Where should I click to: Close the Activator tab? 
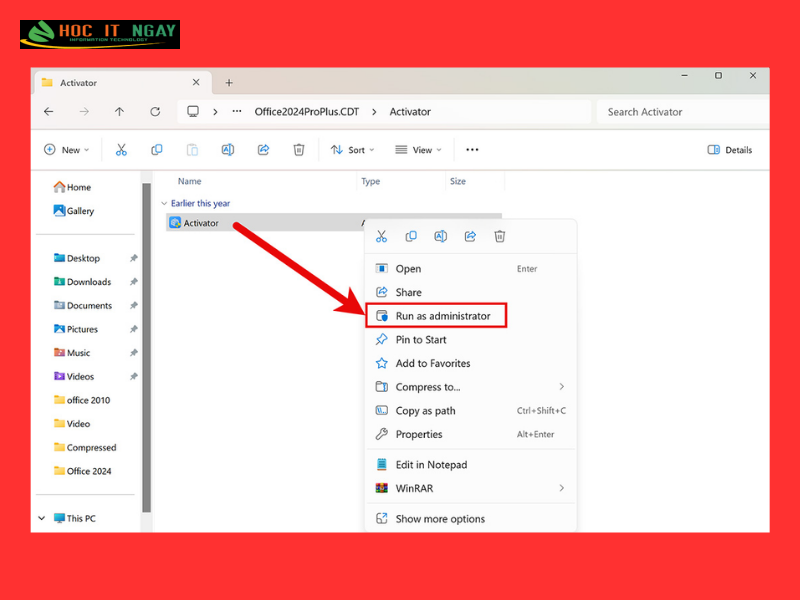coord(196,82)
